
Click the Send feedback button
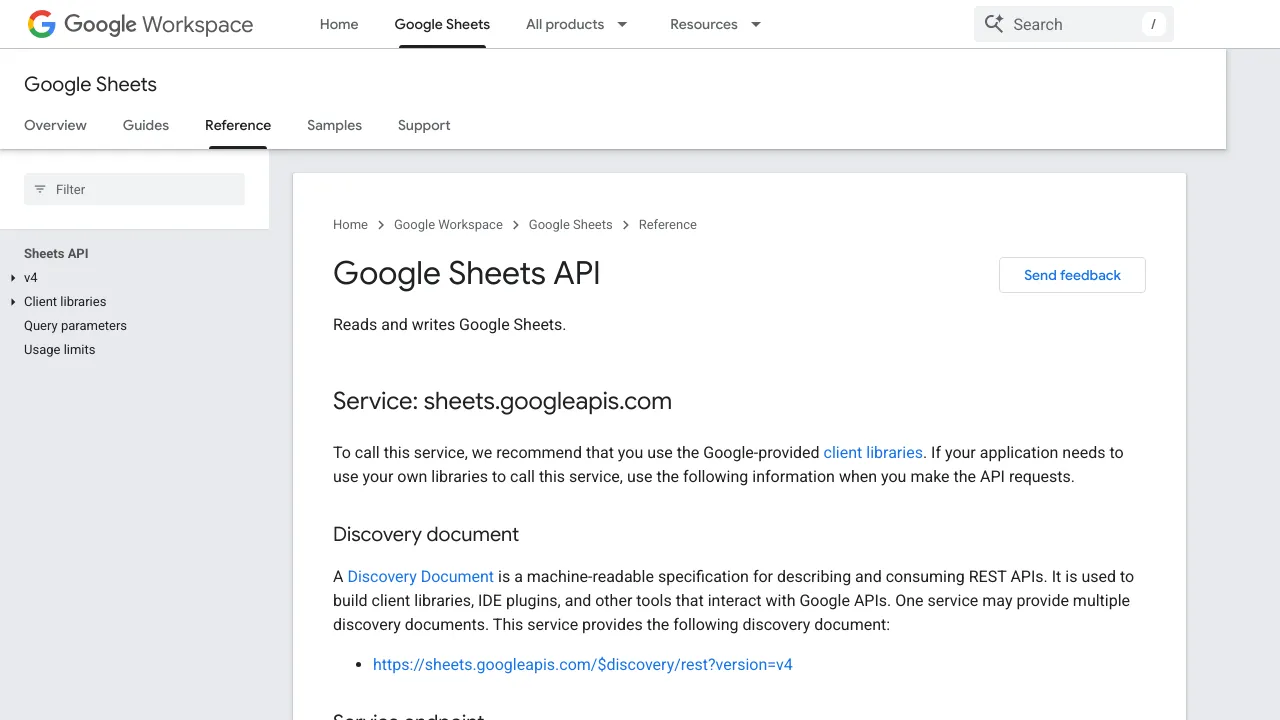click(1072, 275)
